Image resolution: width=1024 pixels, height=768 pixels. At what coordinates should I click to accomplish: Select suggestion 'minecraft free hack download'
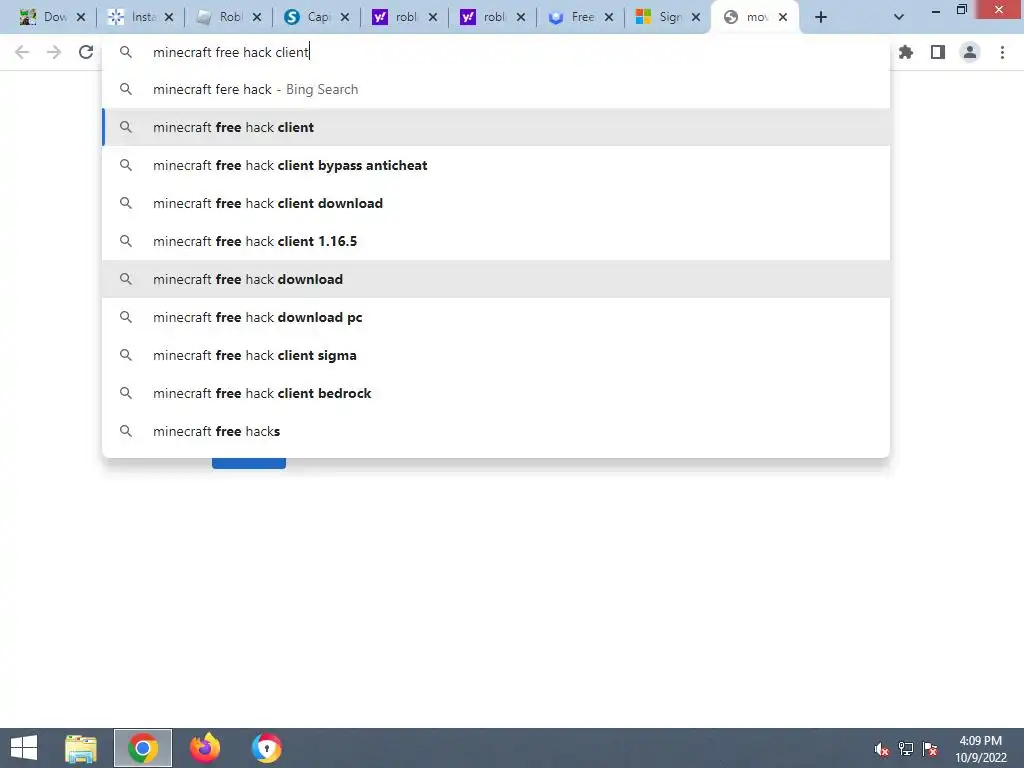coord(496,280)
